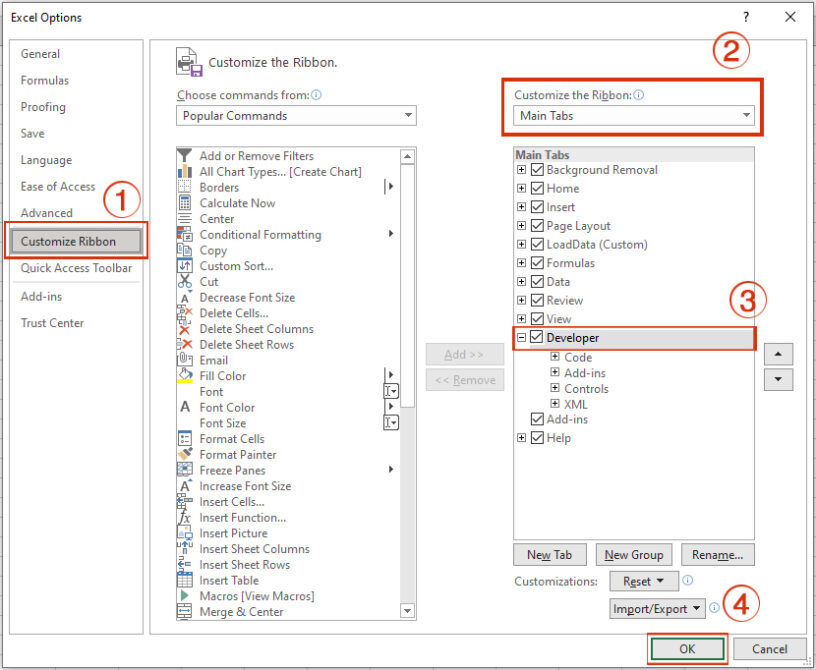This screenshot has height=670, width=816.
Task: Click the move-up arrow beside tab list
Action: [x=778, y=353]
